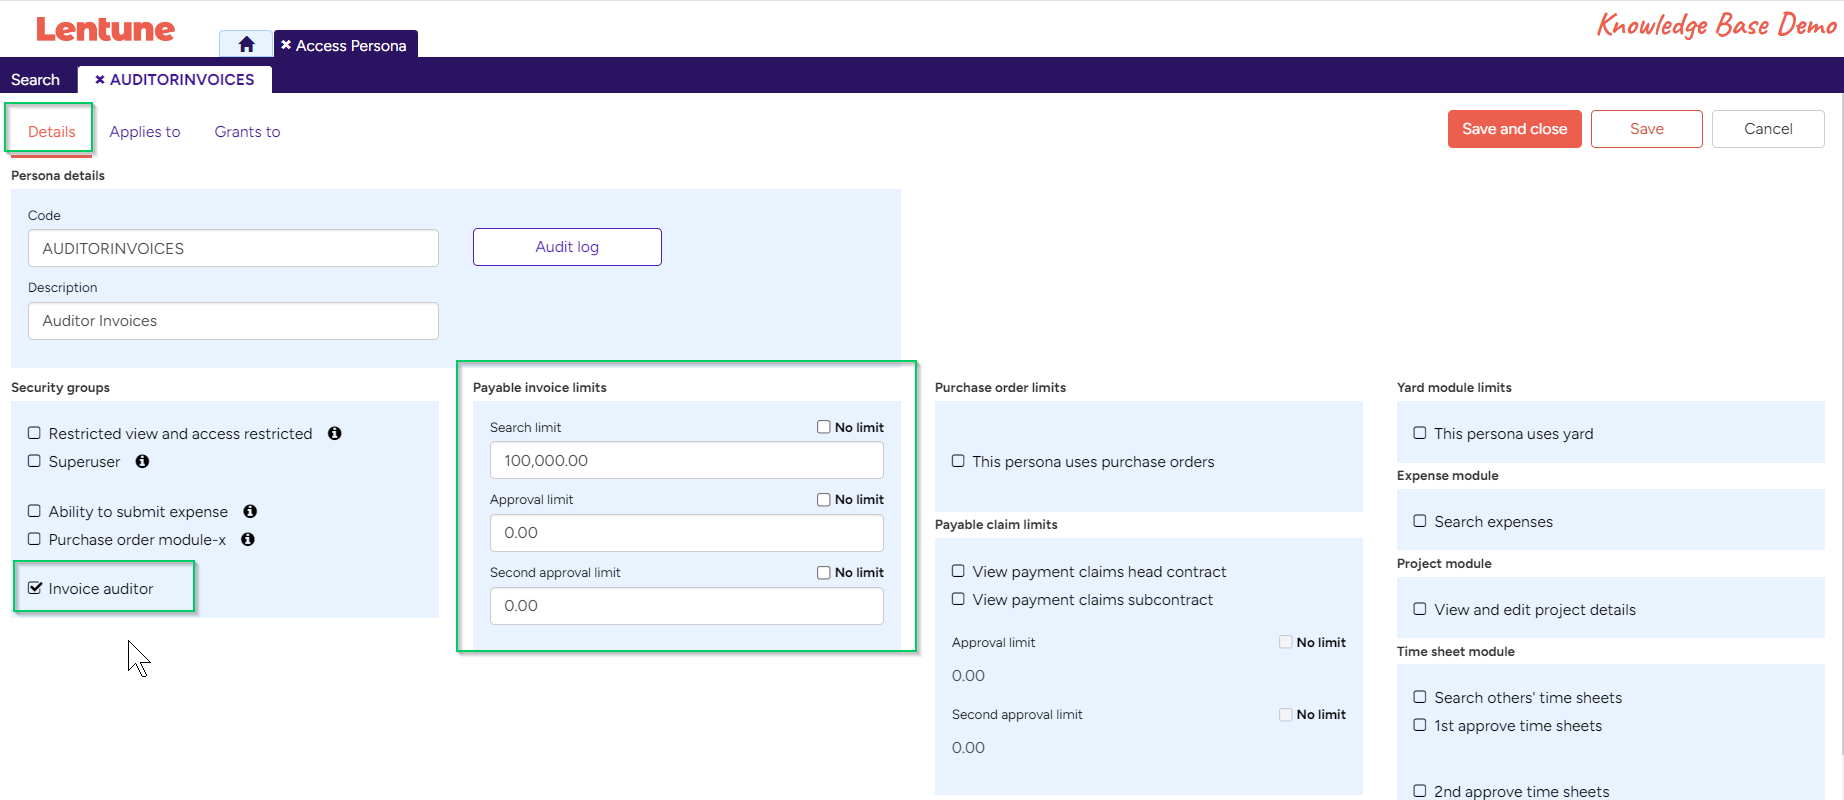1844x800 pixels.
Task: Show info for Restricted view and access
Action: (335, 433)
